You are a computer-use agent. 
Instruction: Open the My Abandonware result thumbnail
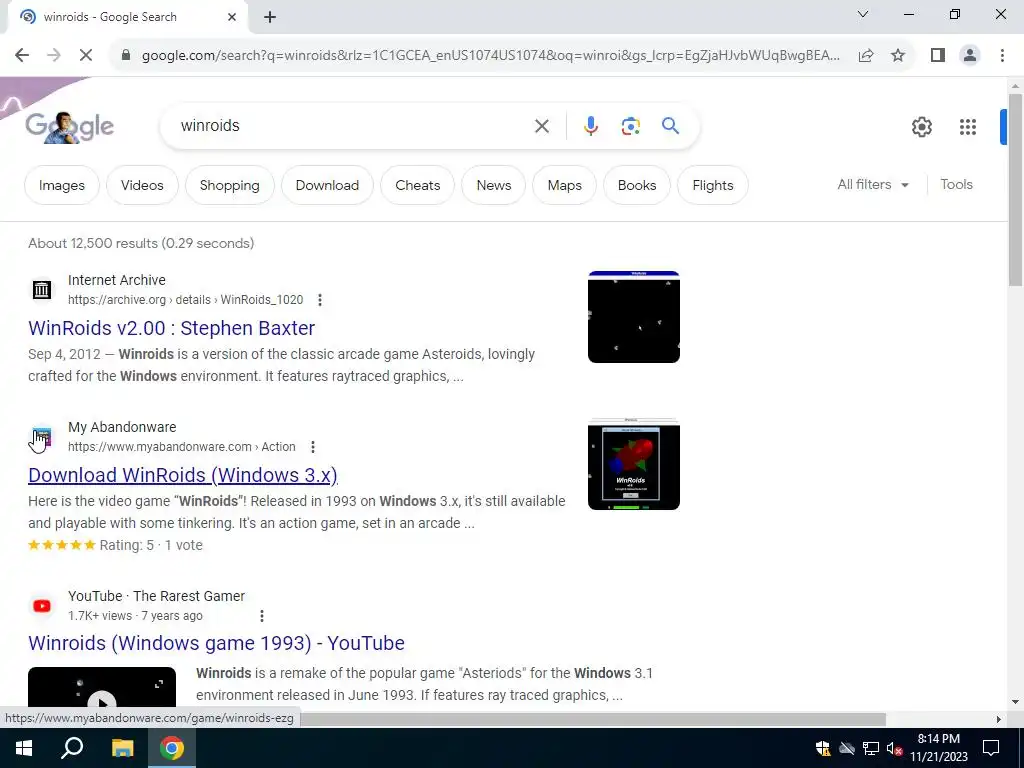(633, 464)
